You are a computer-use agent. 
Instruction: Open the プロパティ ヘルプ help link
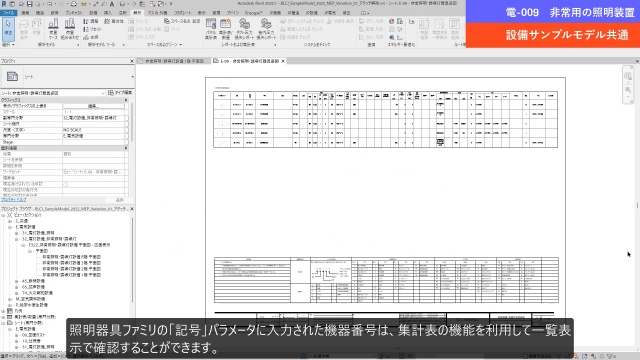point(13,200)
